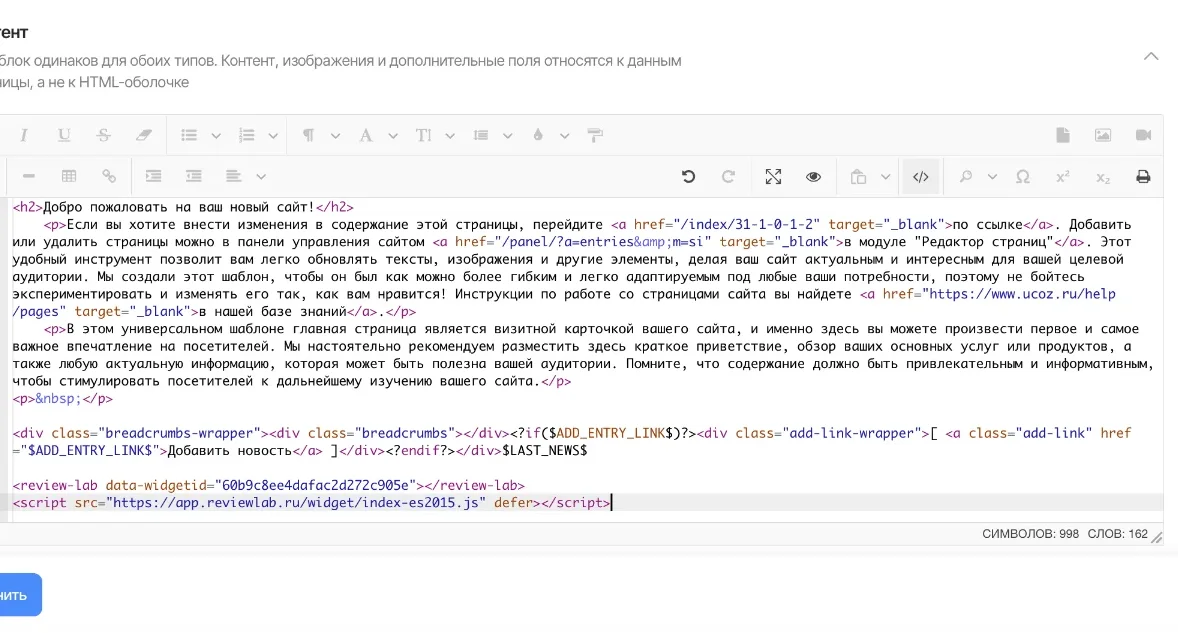Increase the paragraph indent
Screen dimensions: 1178x633
pos(153,176)
